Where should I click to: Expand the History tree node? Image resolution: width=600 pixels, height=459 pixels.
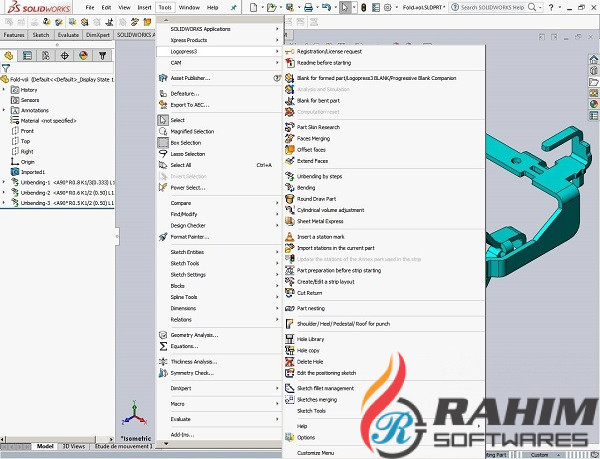(4, 90)
